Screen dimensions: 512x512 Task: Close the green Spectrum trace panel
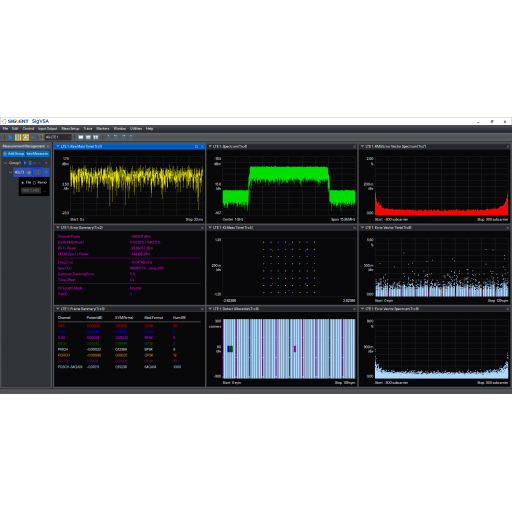[x=354, y=147]
